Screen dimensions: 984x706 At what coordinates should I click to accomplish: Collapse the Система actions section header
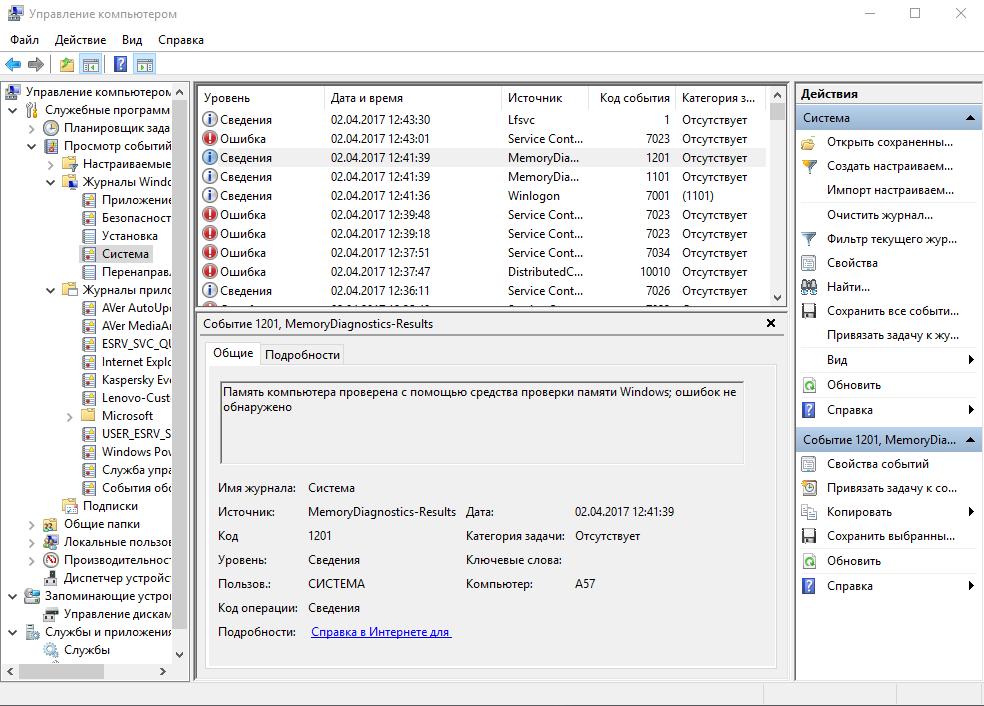point(970,118)
